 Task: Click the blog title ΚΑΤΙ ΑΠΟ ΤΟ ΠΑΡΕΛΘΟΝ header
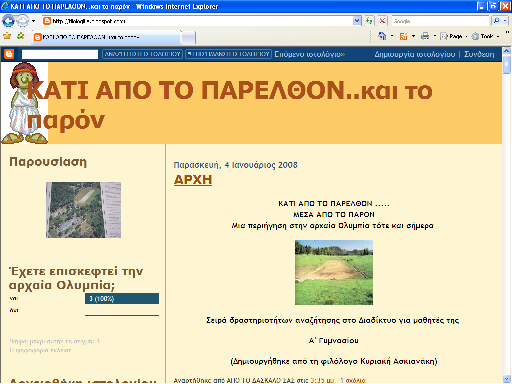pos(229,105)
